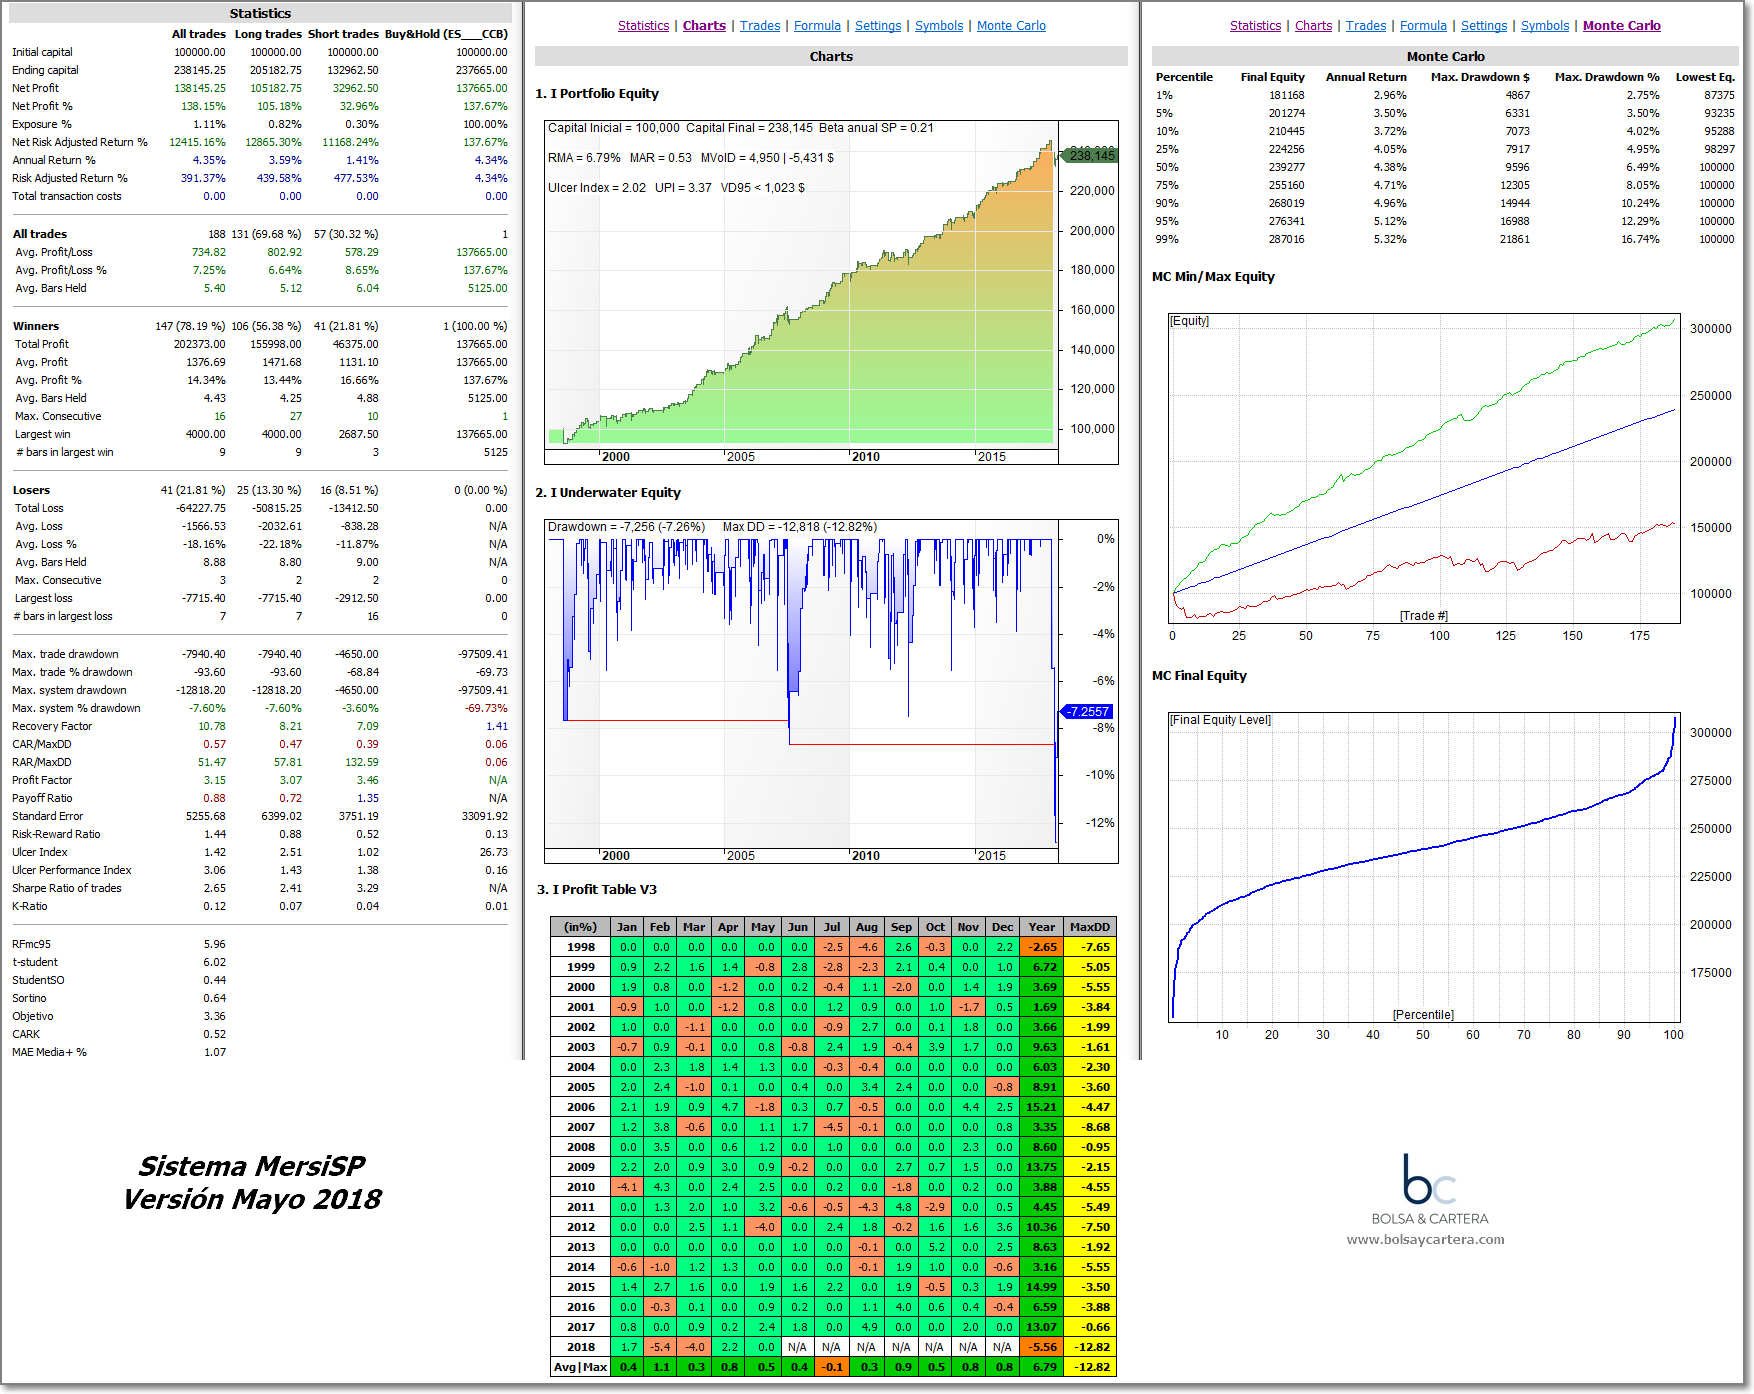Click the 'Lowest Eq.' column header
This screenshot has width=1754, height=1394.
click(1705, 77)
